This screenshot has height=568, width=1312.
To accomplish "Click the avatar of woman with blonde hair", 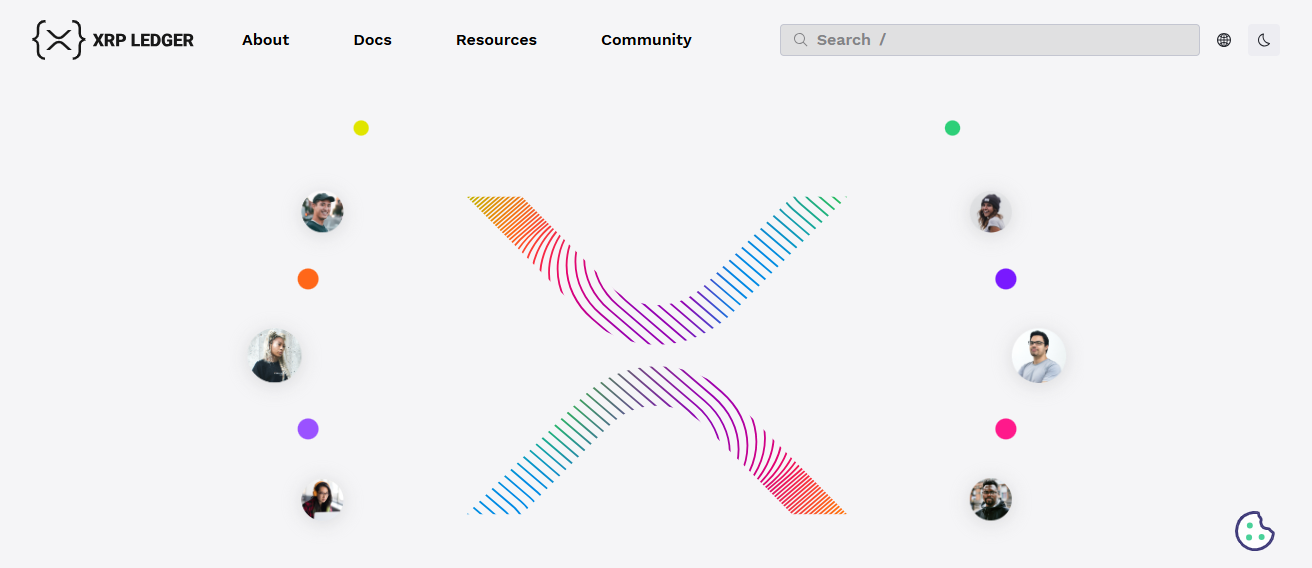I will click(x=274, y=356).
